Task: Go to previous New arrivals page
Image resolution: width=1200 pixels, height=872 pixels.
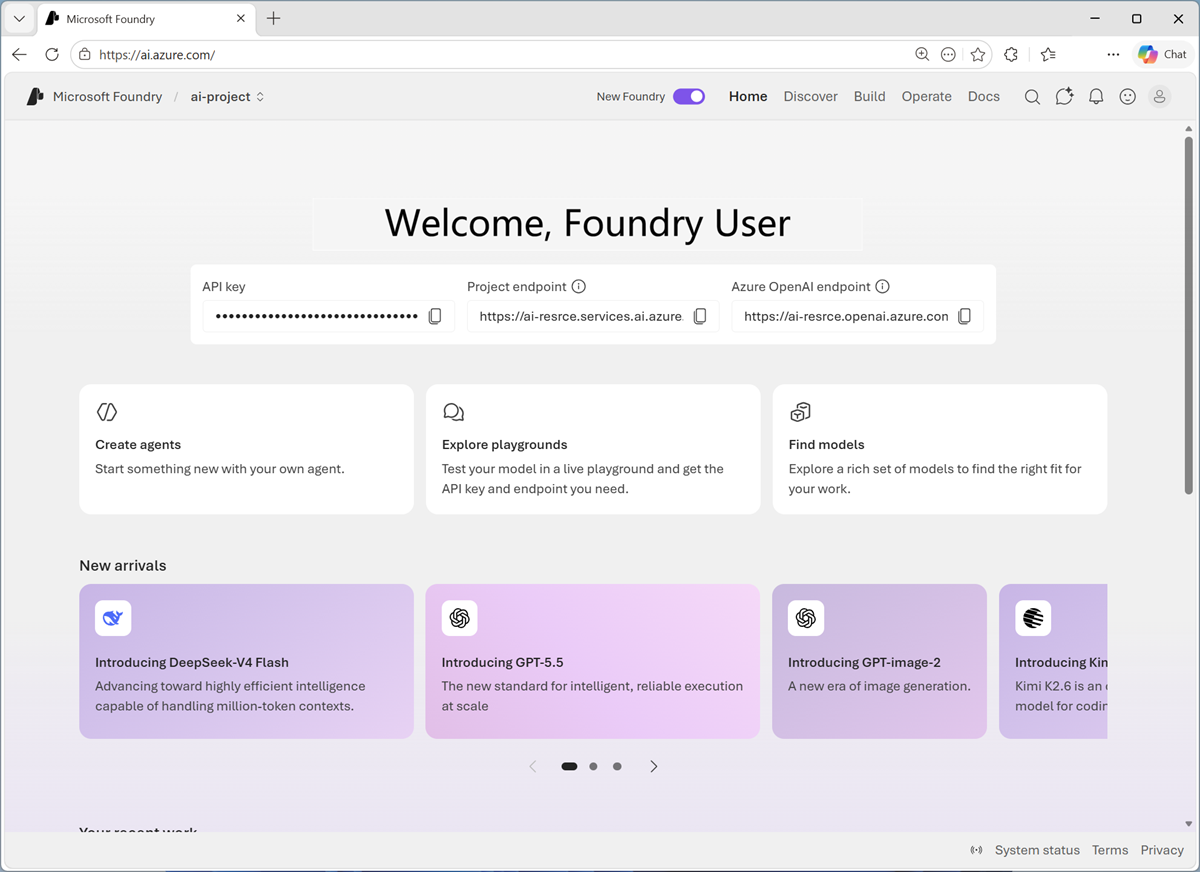Action: [x=533, y=766]
